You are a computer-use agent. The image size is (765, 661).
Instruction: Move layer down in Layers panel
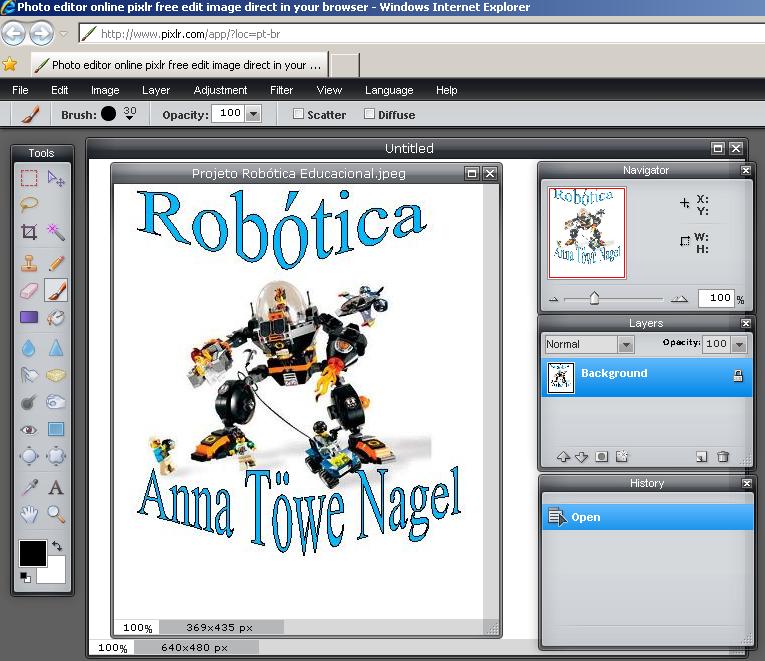coord(581,457)
